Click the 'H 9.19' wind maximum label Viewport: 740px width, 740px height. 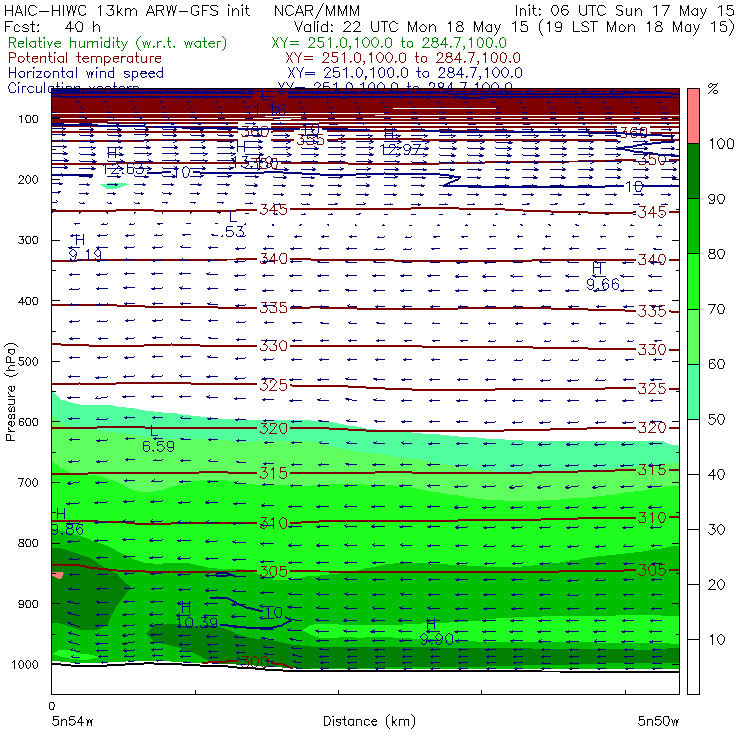point(85,248)
